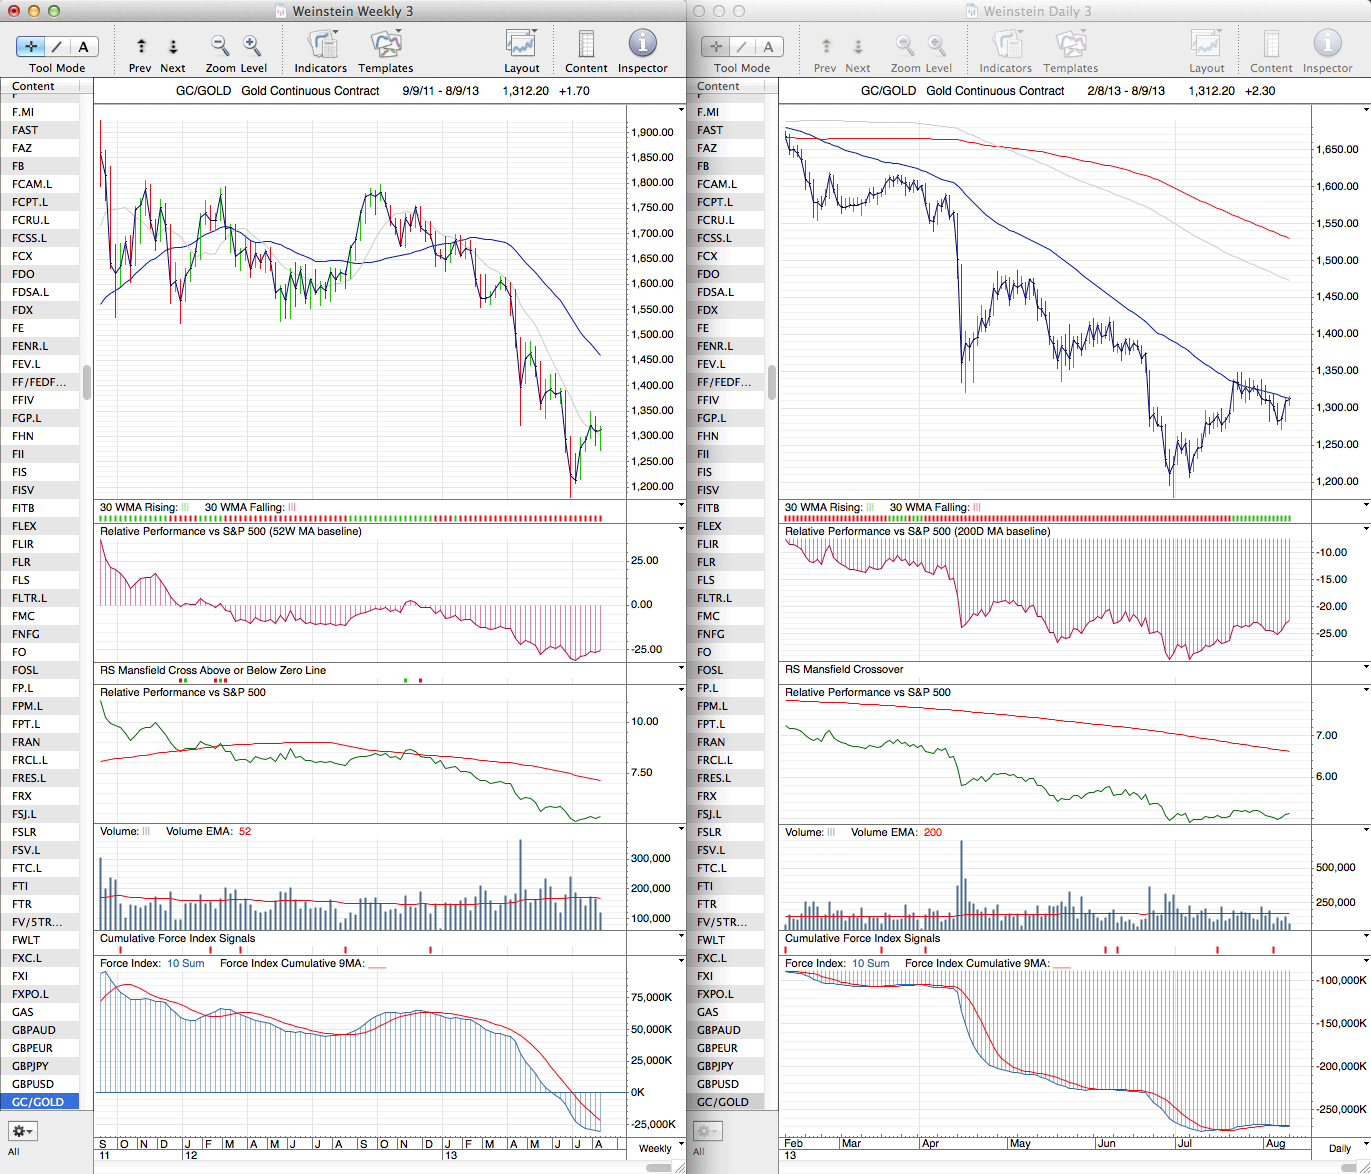Image resolution: width=1371 pixels, height=1174 pixels.
Task: Click the Content column header
Action: coord(34,87)
